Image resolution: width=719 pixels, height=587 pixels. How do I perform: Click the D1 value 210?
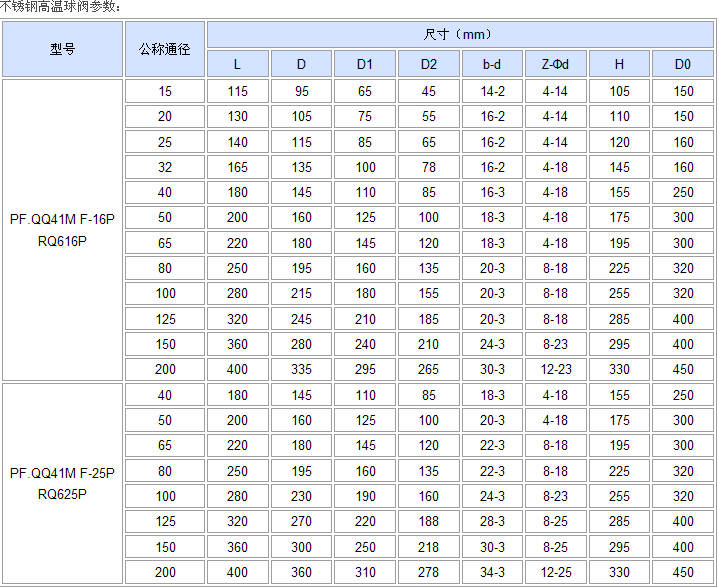click(365, 319)
